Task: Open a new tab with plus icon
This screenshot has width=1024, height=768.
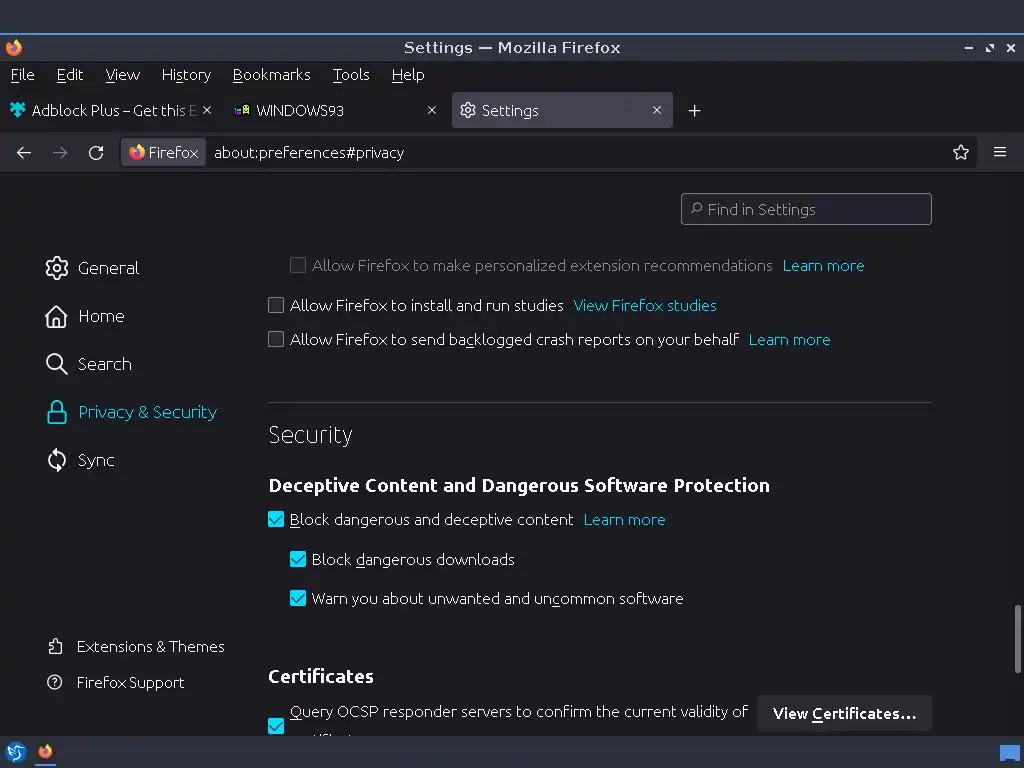Action: [x=695, y=111]
